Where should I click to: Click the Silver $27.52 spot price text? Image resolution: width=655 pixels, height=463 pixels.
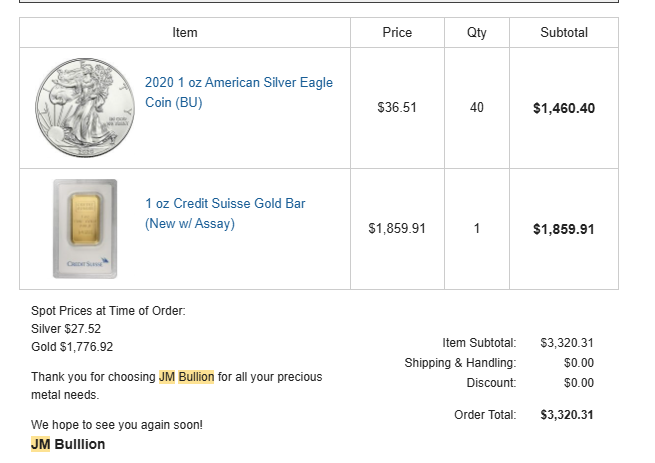click(66, 328)
